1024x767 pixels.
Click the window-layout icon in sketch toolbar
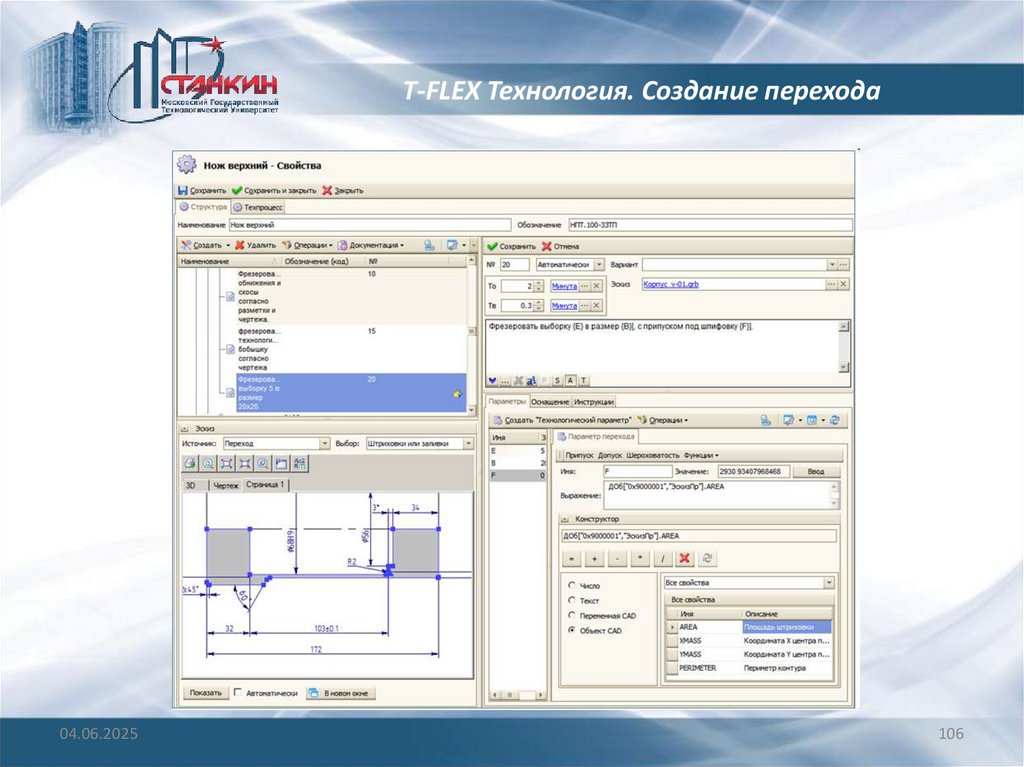[281, 463]
